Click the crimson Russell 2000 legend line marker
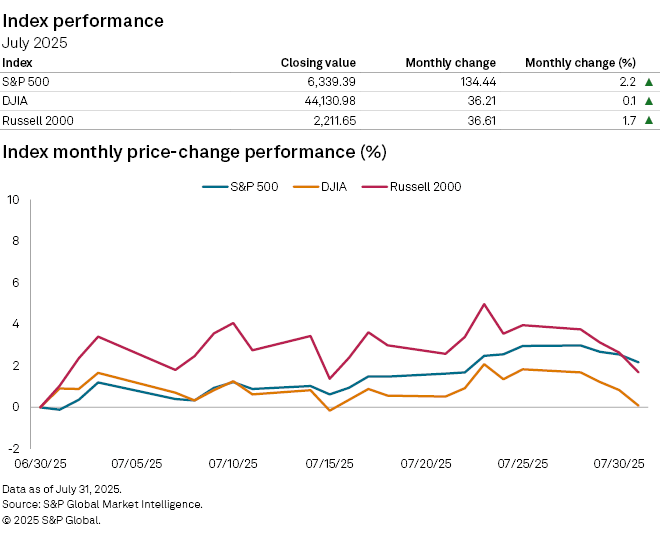Image resolution: width=660 pixels, height=533 pixels. click(x=374, y=186)
